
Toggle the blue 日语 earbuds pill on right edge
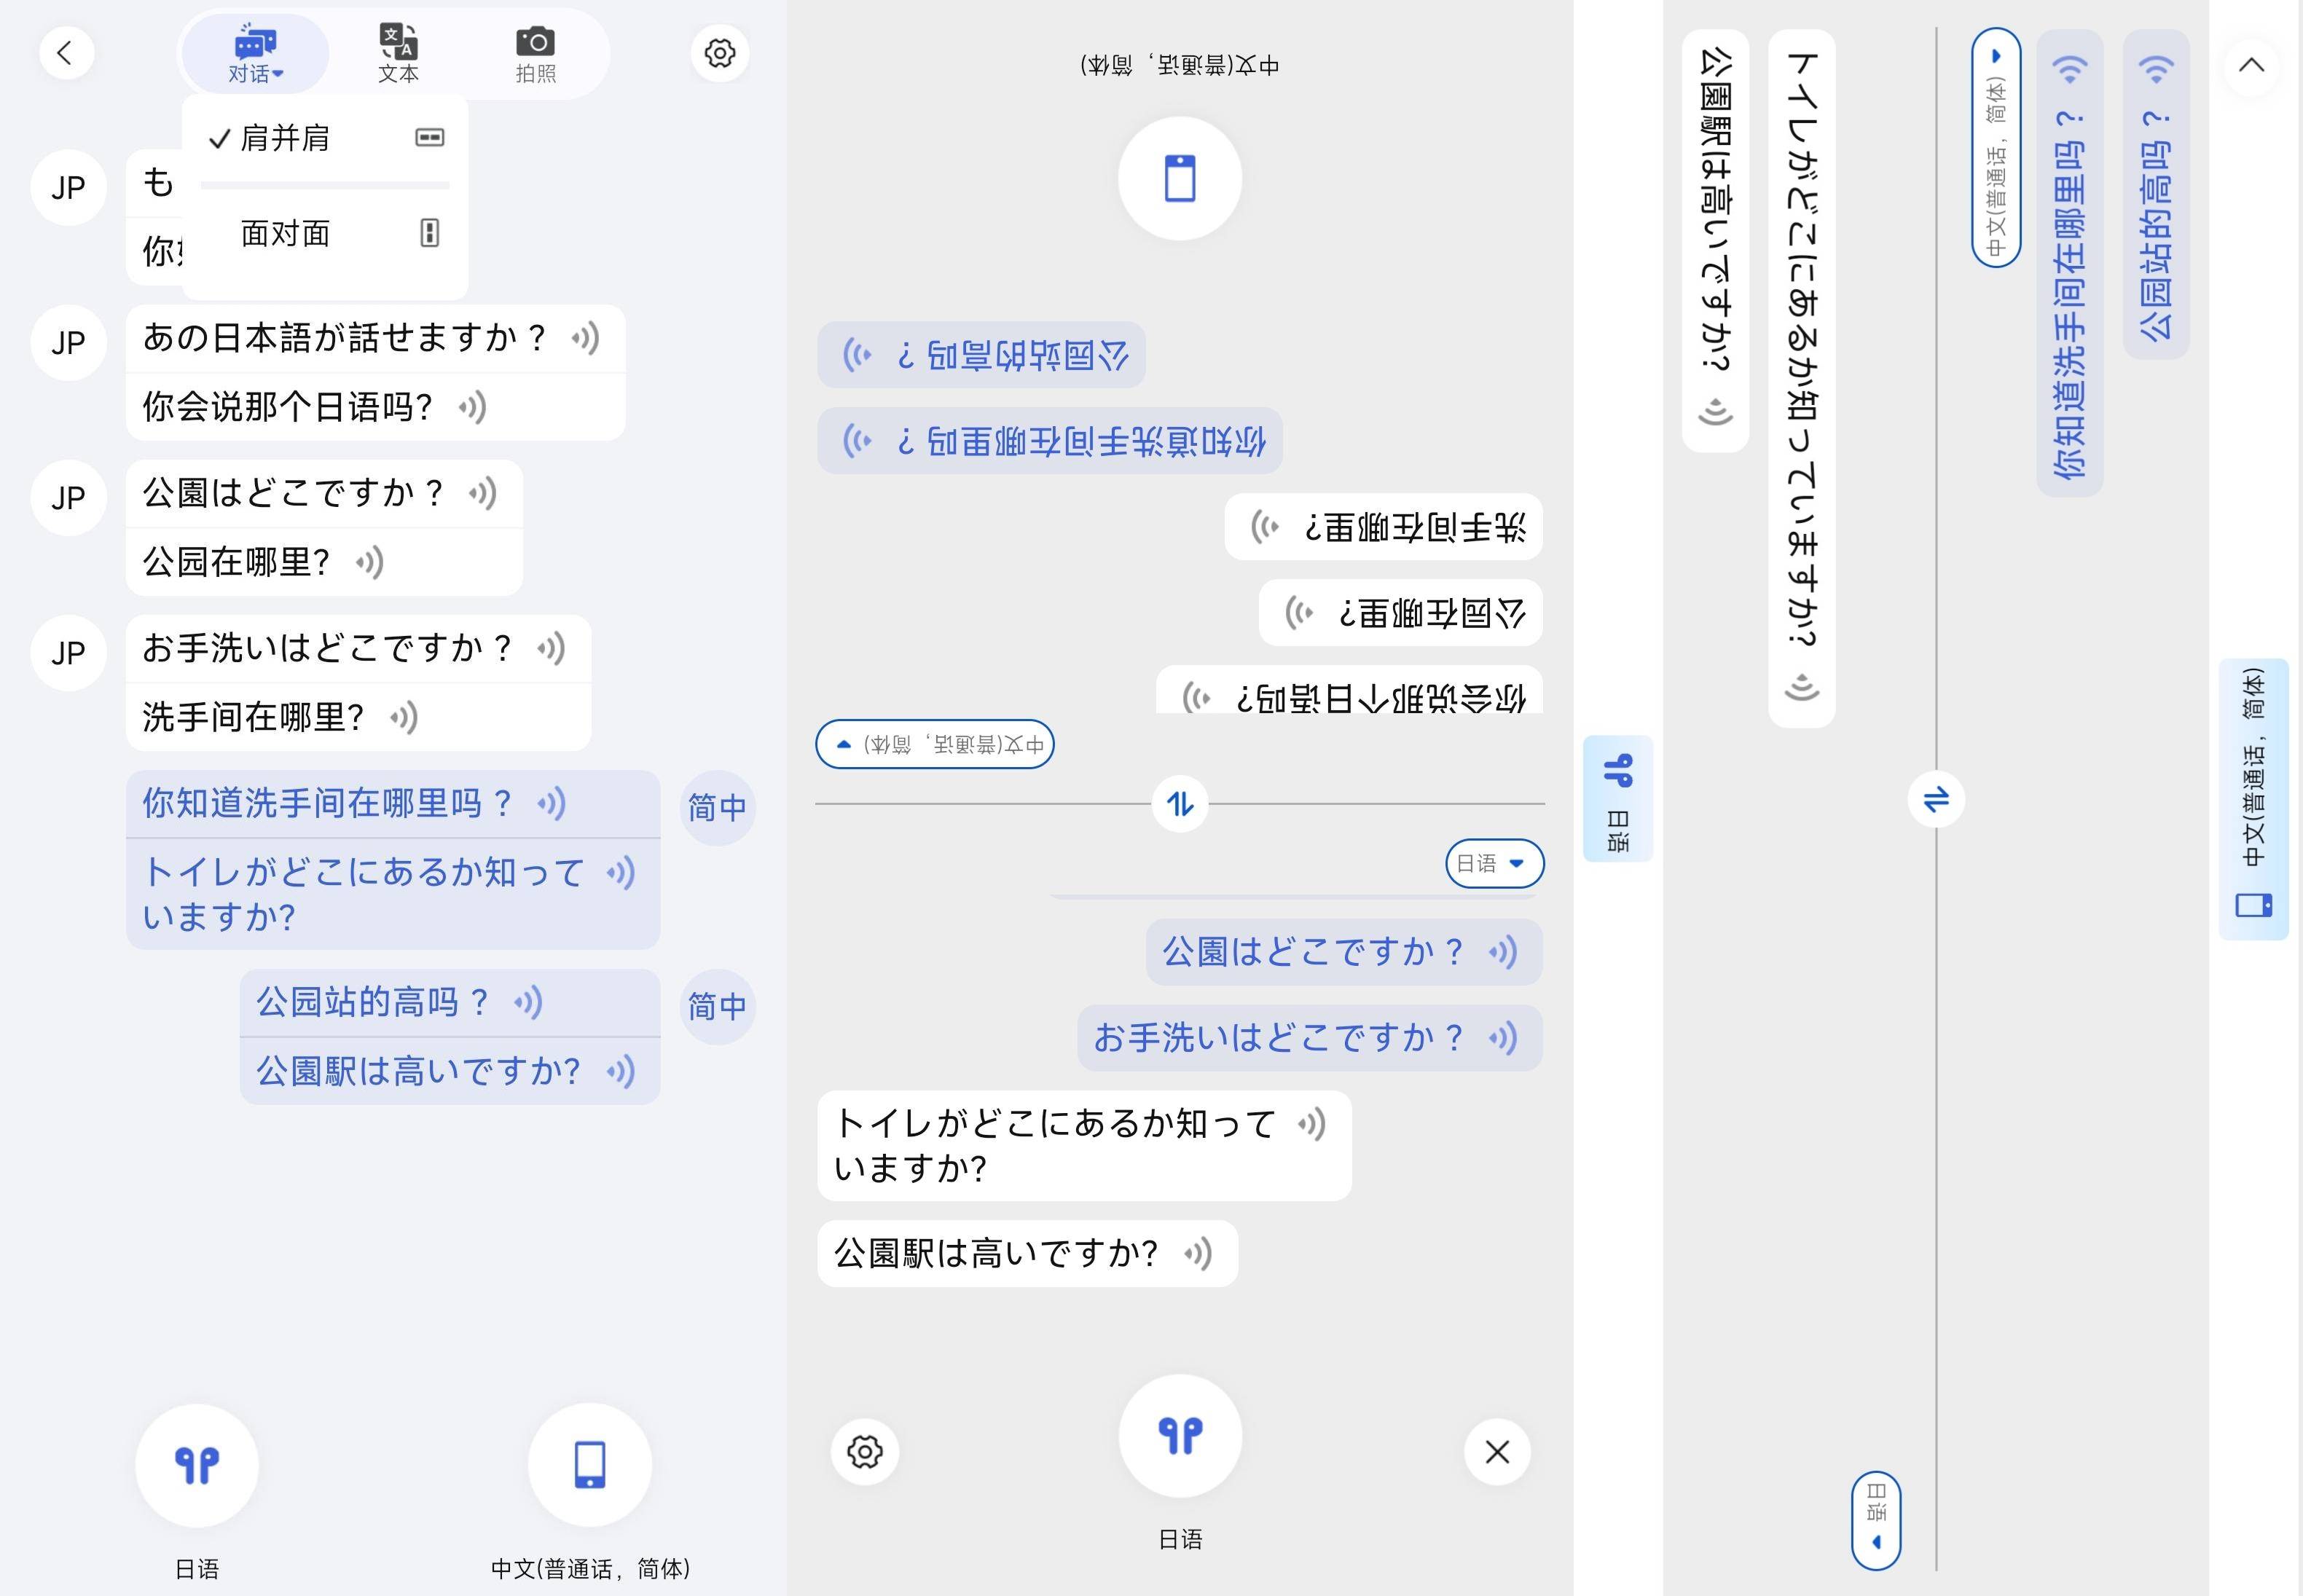tap(1617, 797)
